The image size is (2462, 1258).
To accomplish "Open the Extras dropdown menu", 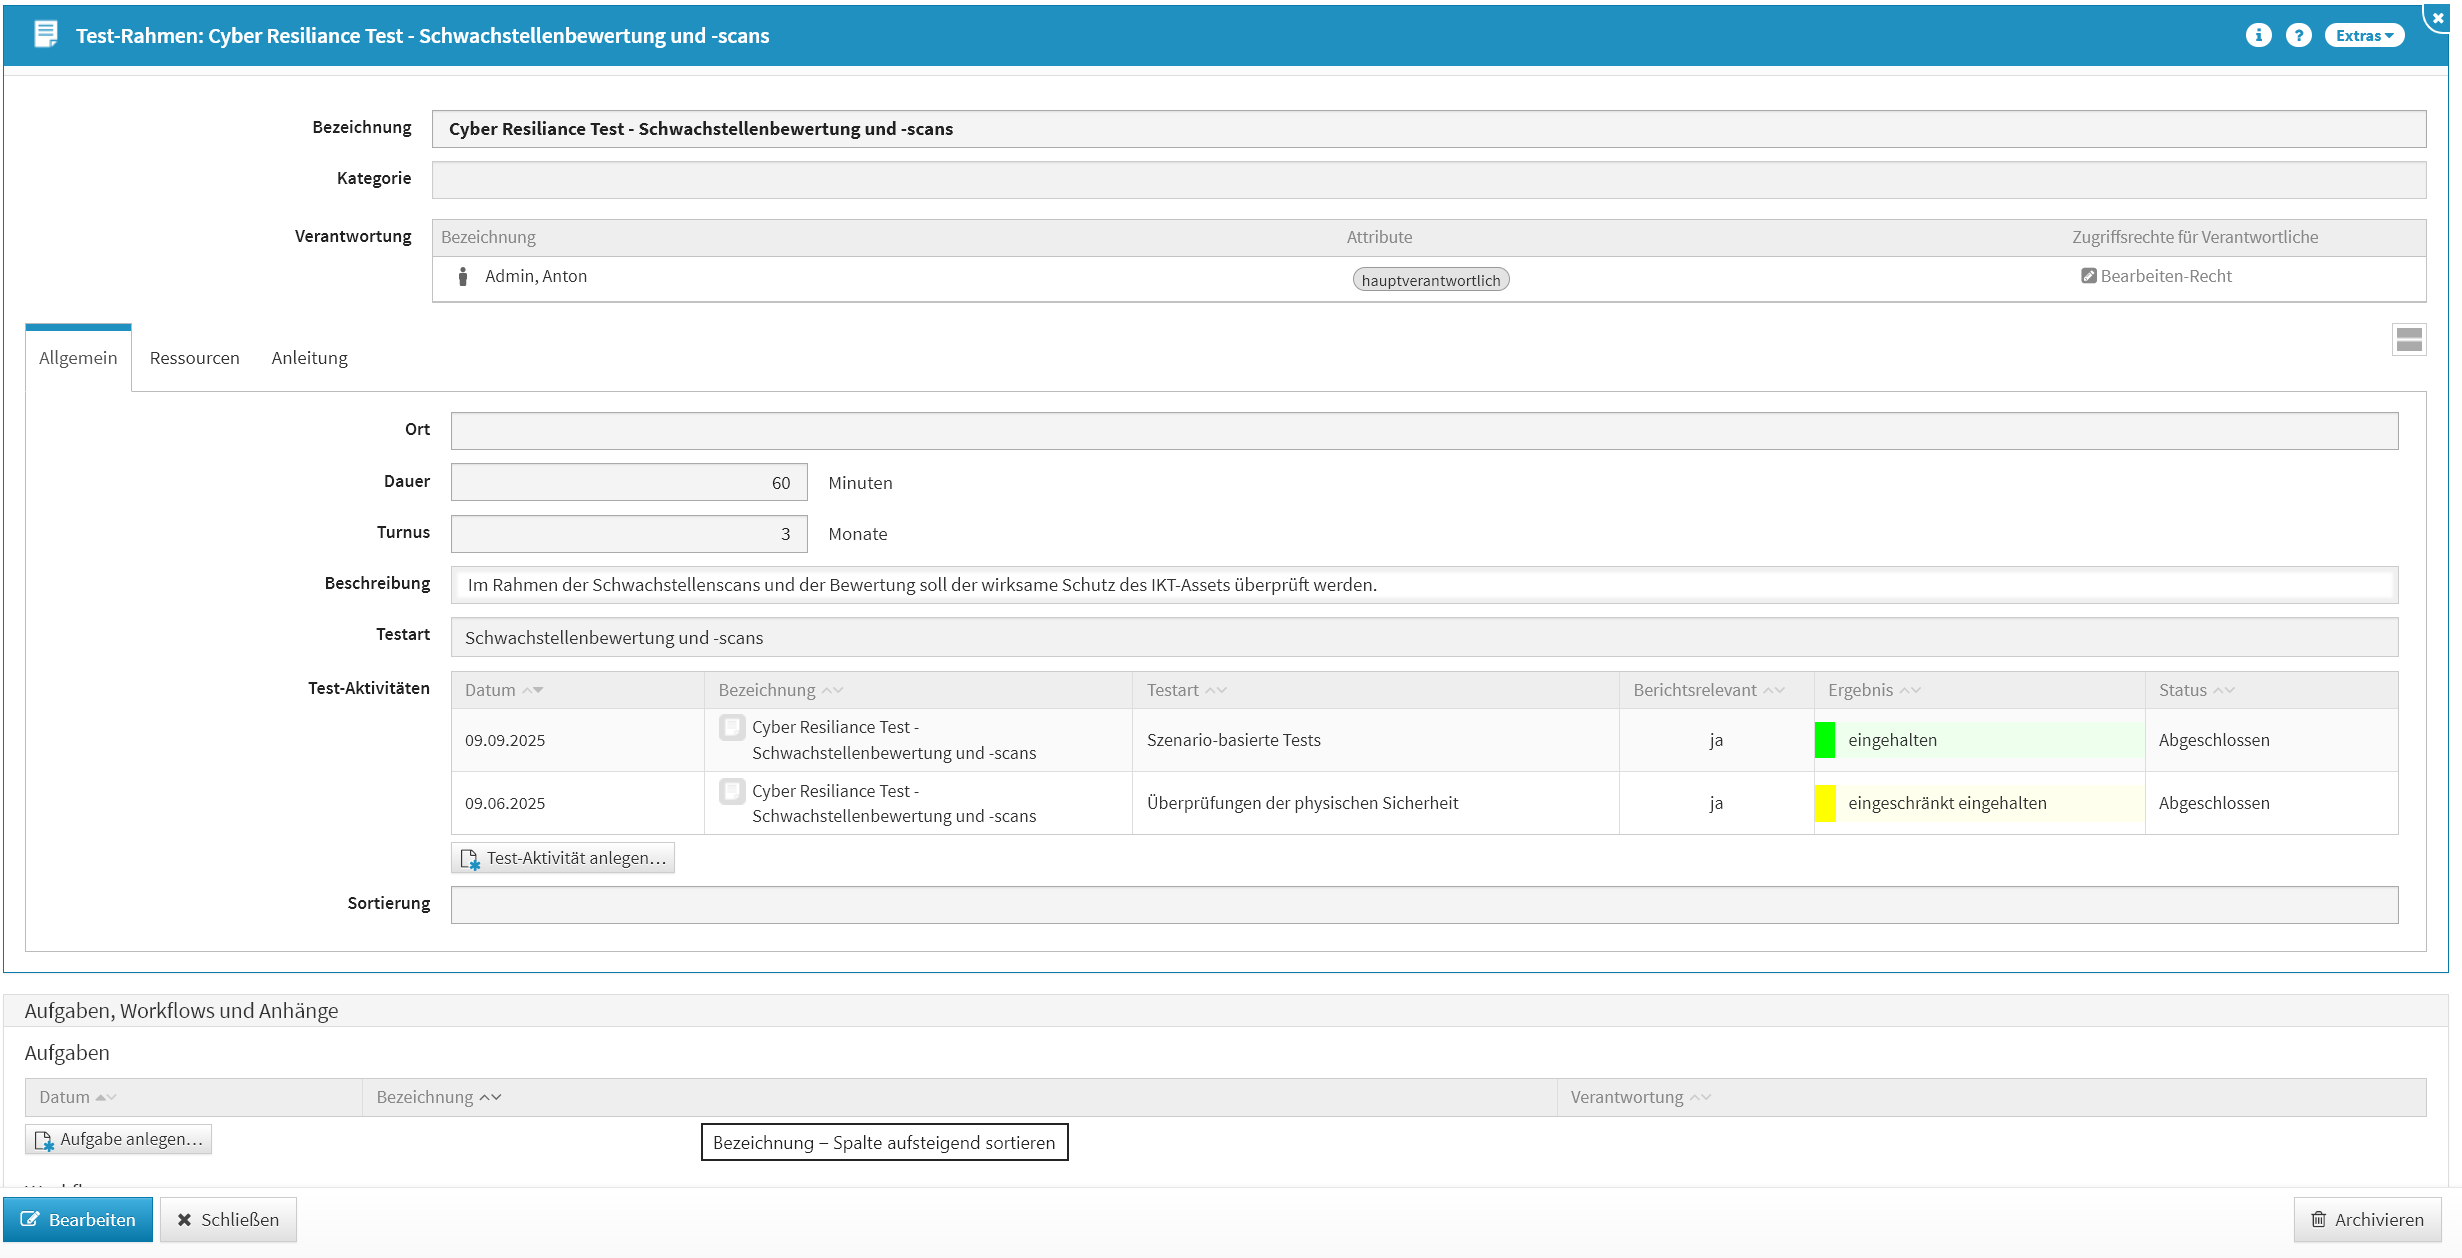I will (x=2363, y=35).
